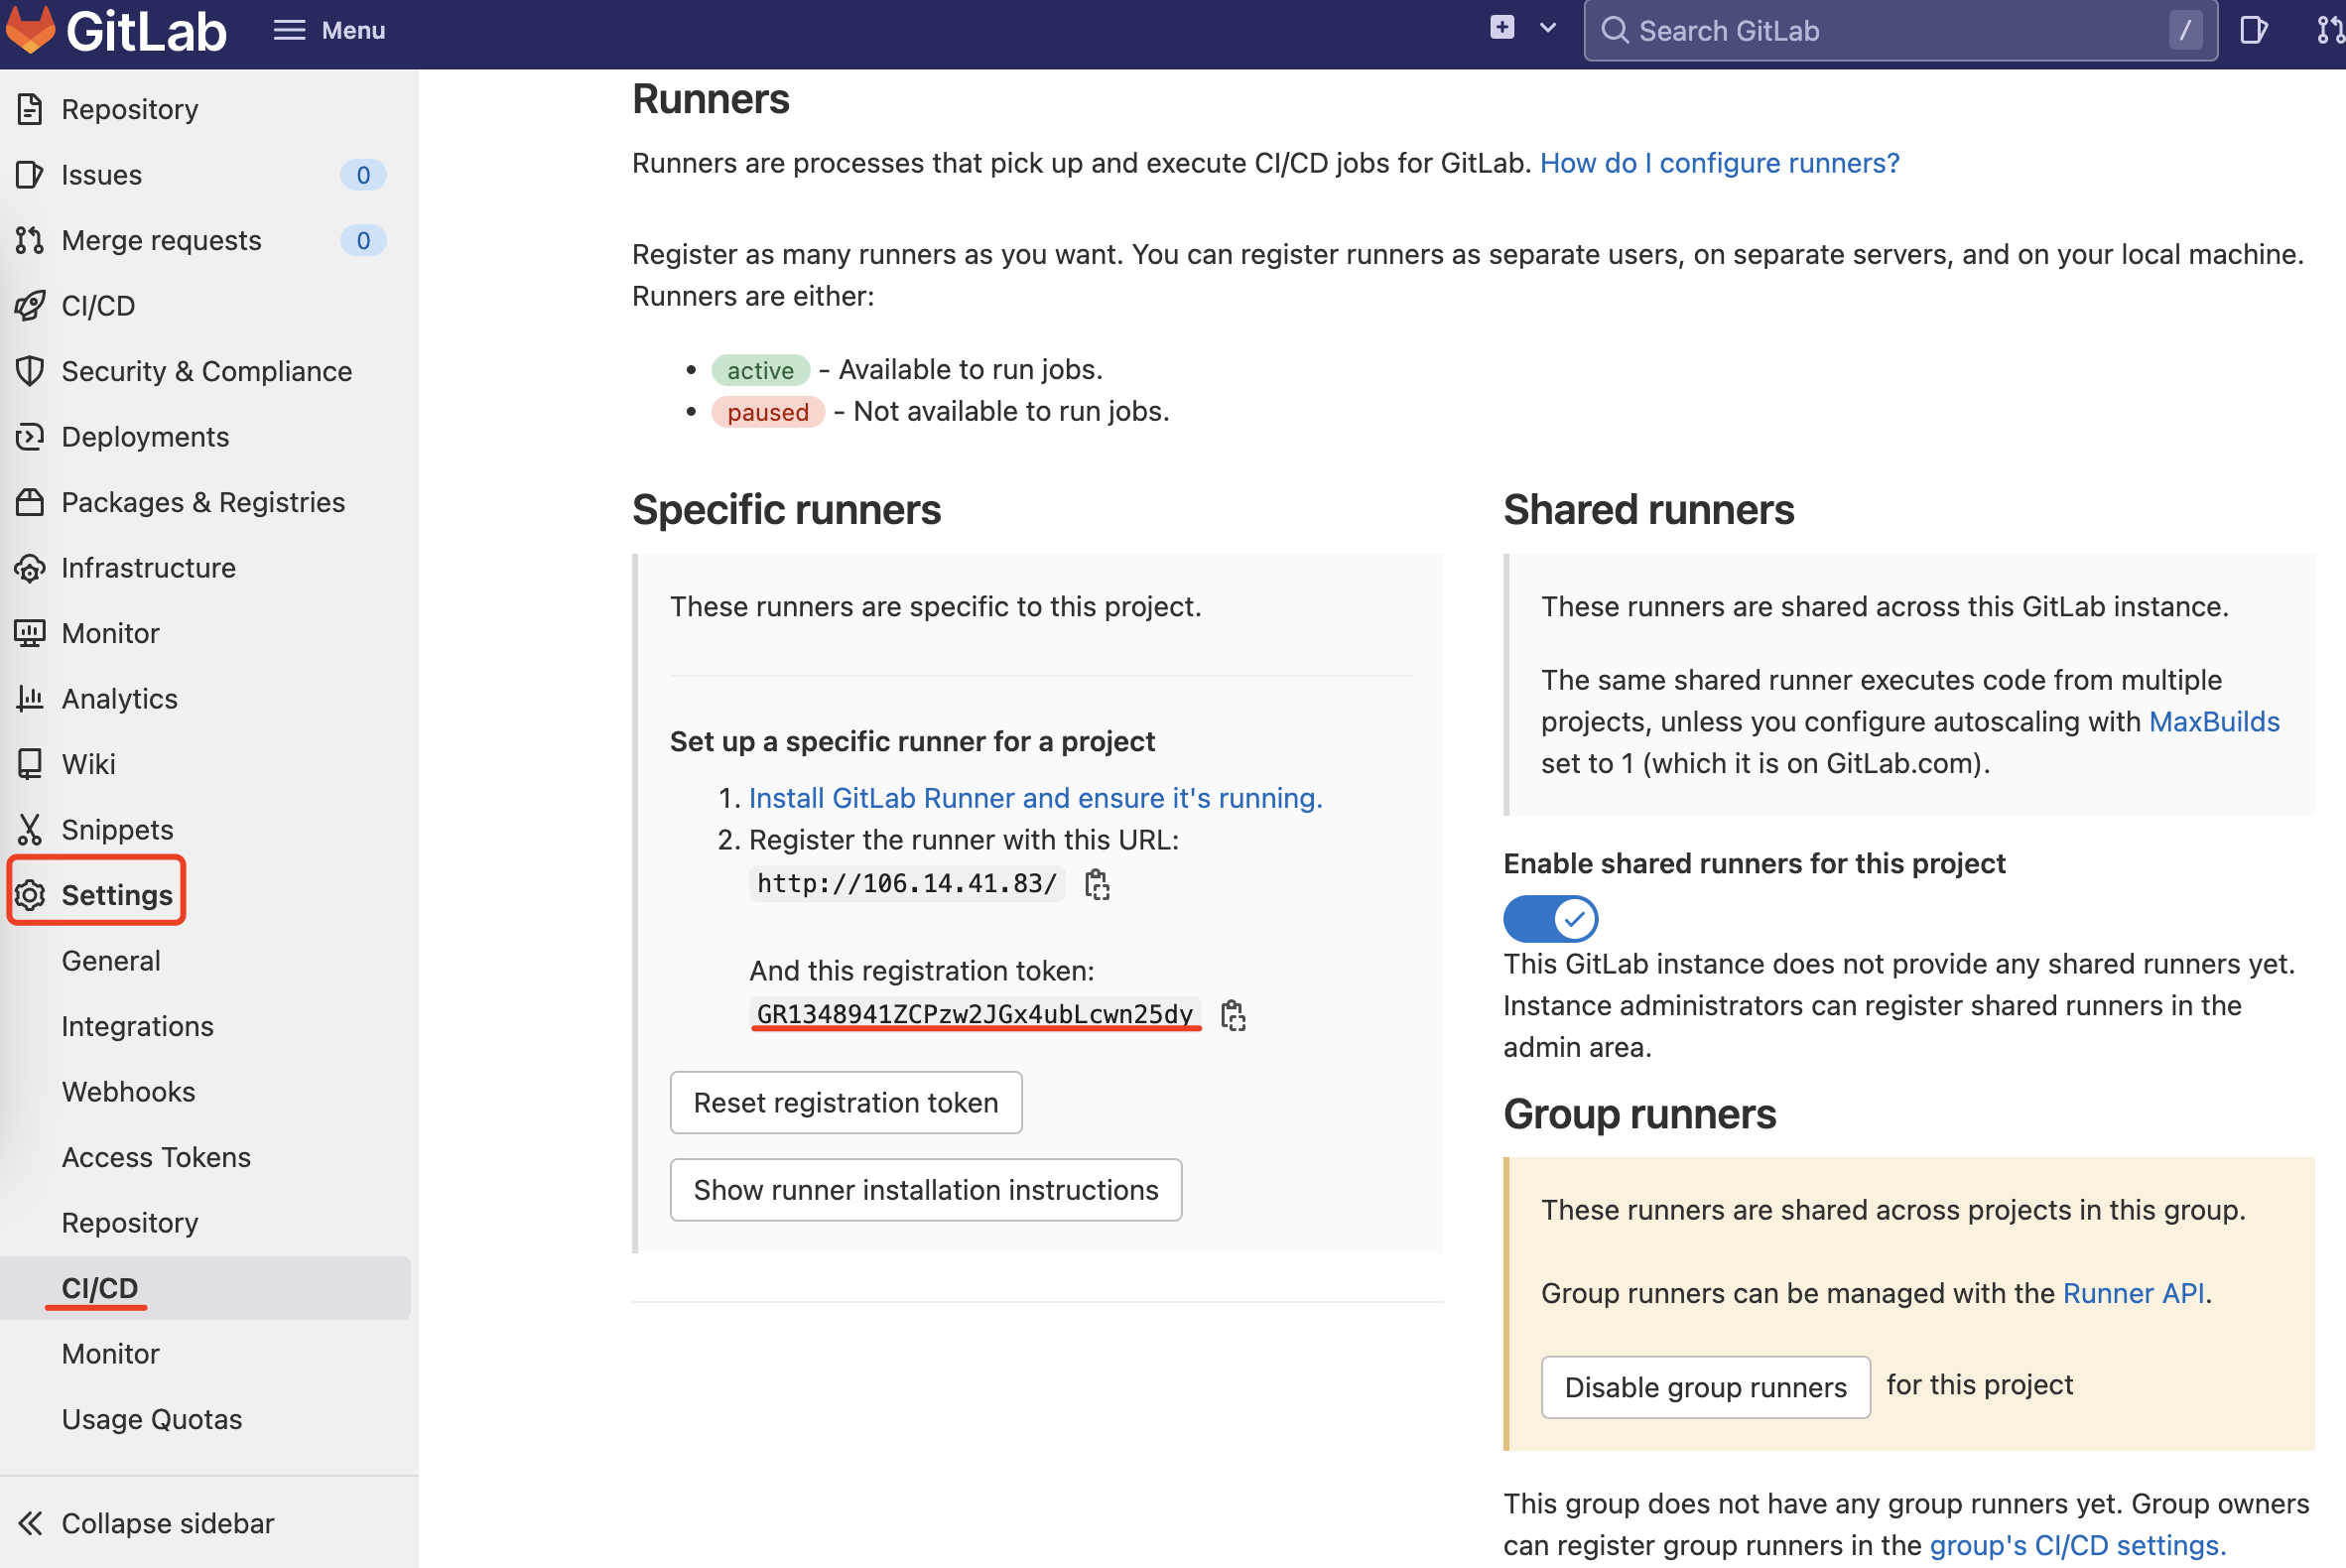2346x1568 pixels.
Task: Open Security & Compliance in sidebar
Action: 206,371
